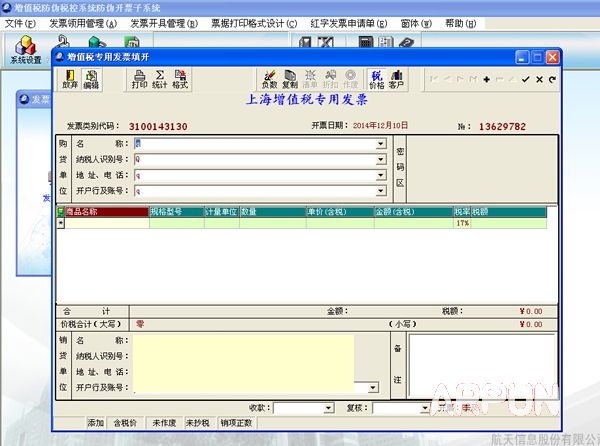Screen dimensions: 600x446
Task: Click the checkmark confirm icon in invoice toolbar
Action: [525, 79]
